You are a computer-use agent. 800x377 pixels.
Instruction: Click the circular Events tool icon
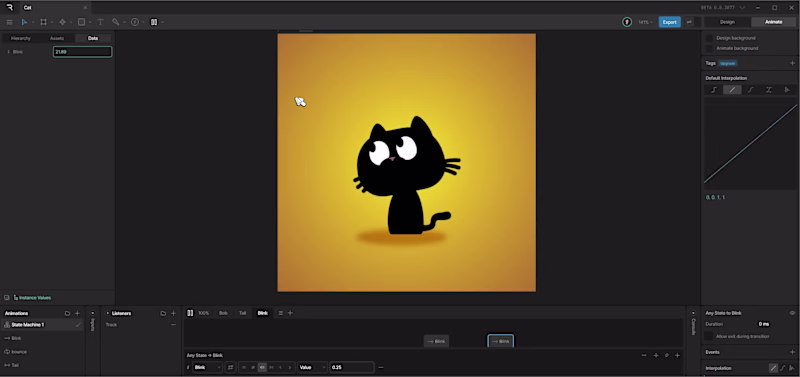tap(135, 22)
